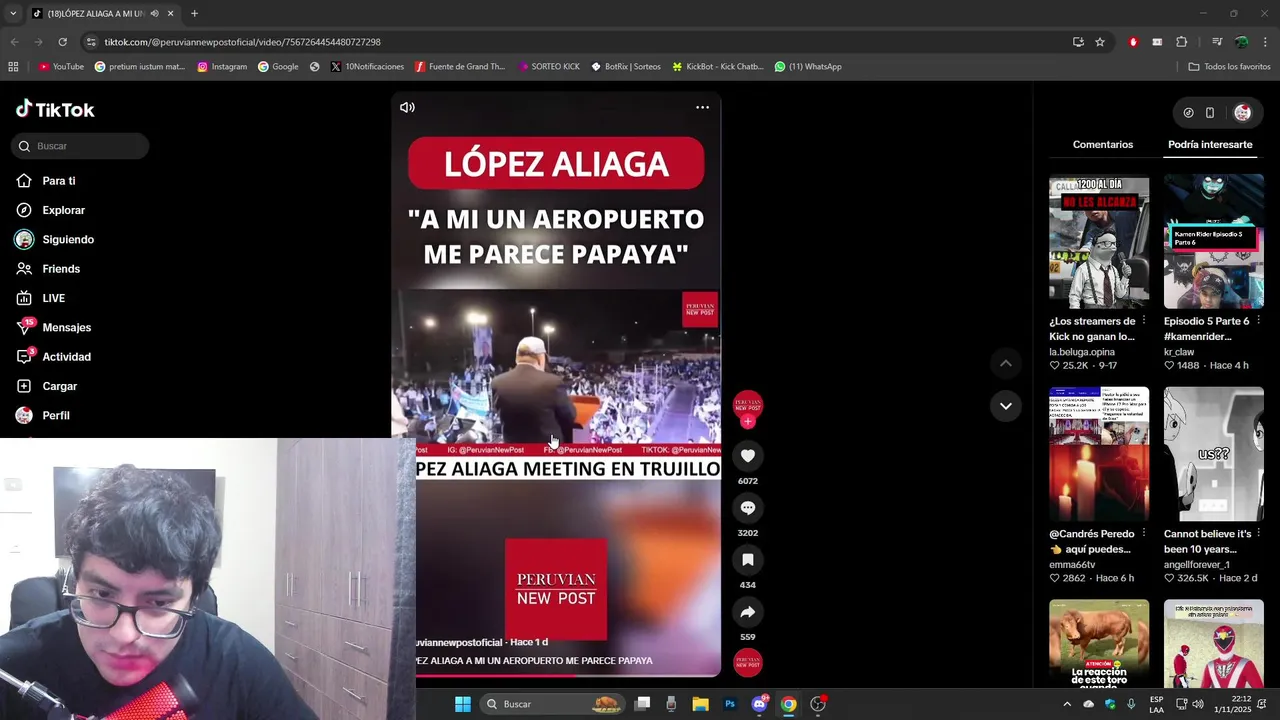
Task: Open the coin icon in top right
Action: click(1188, 113)
